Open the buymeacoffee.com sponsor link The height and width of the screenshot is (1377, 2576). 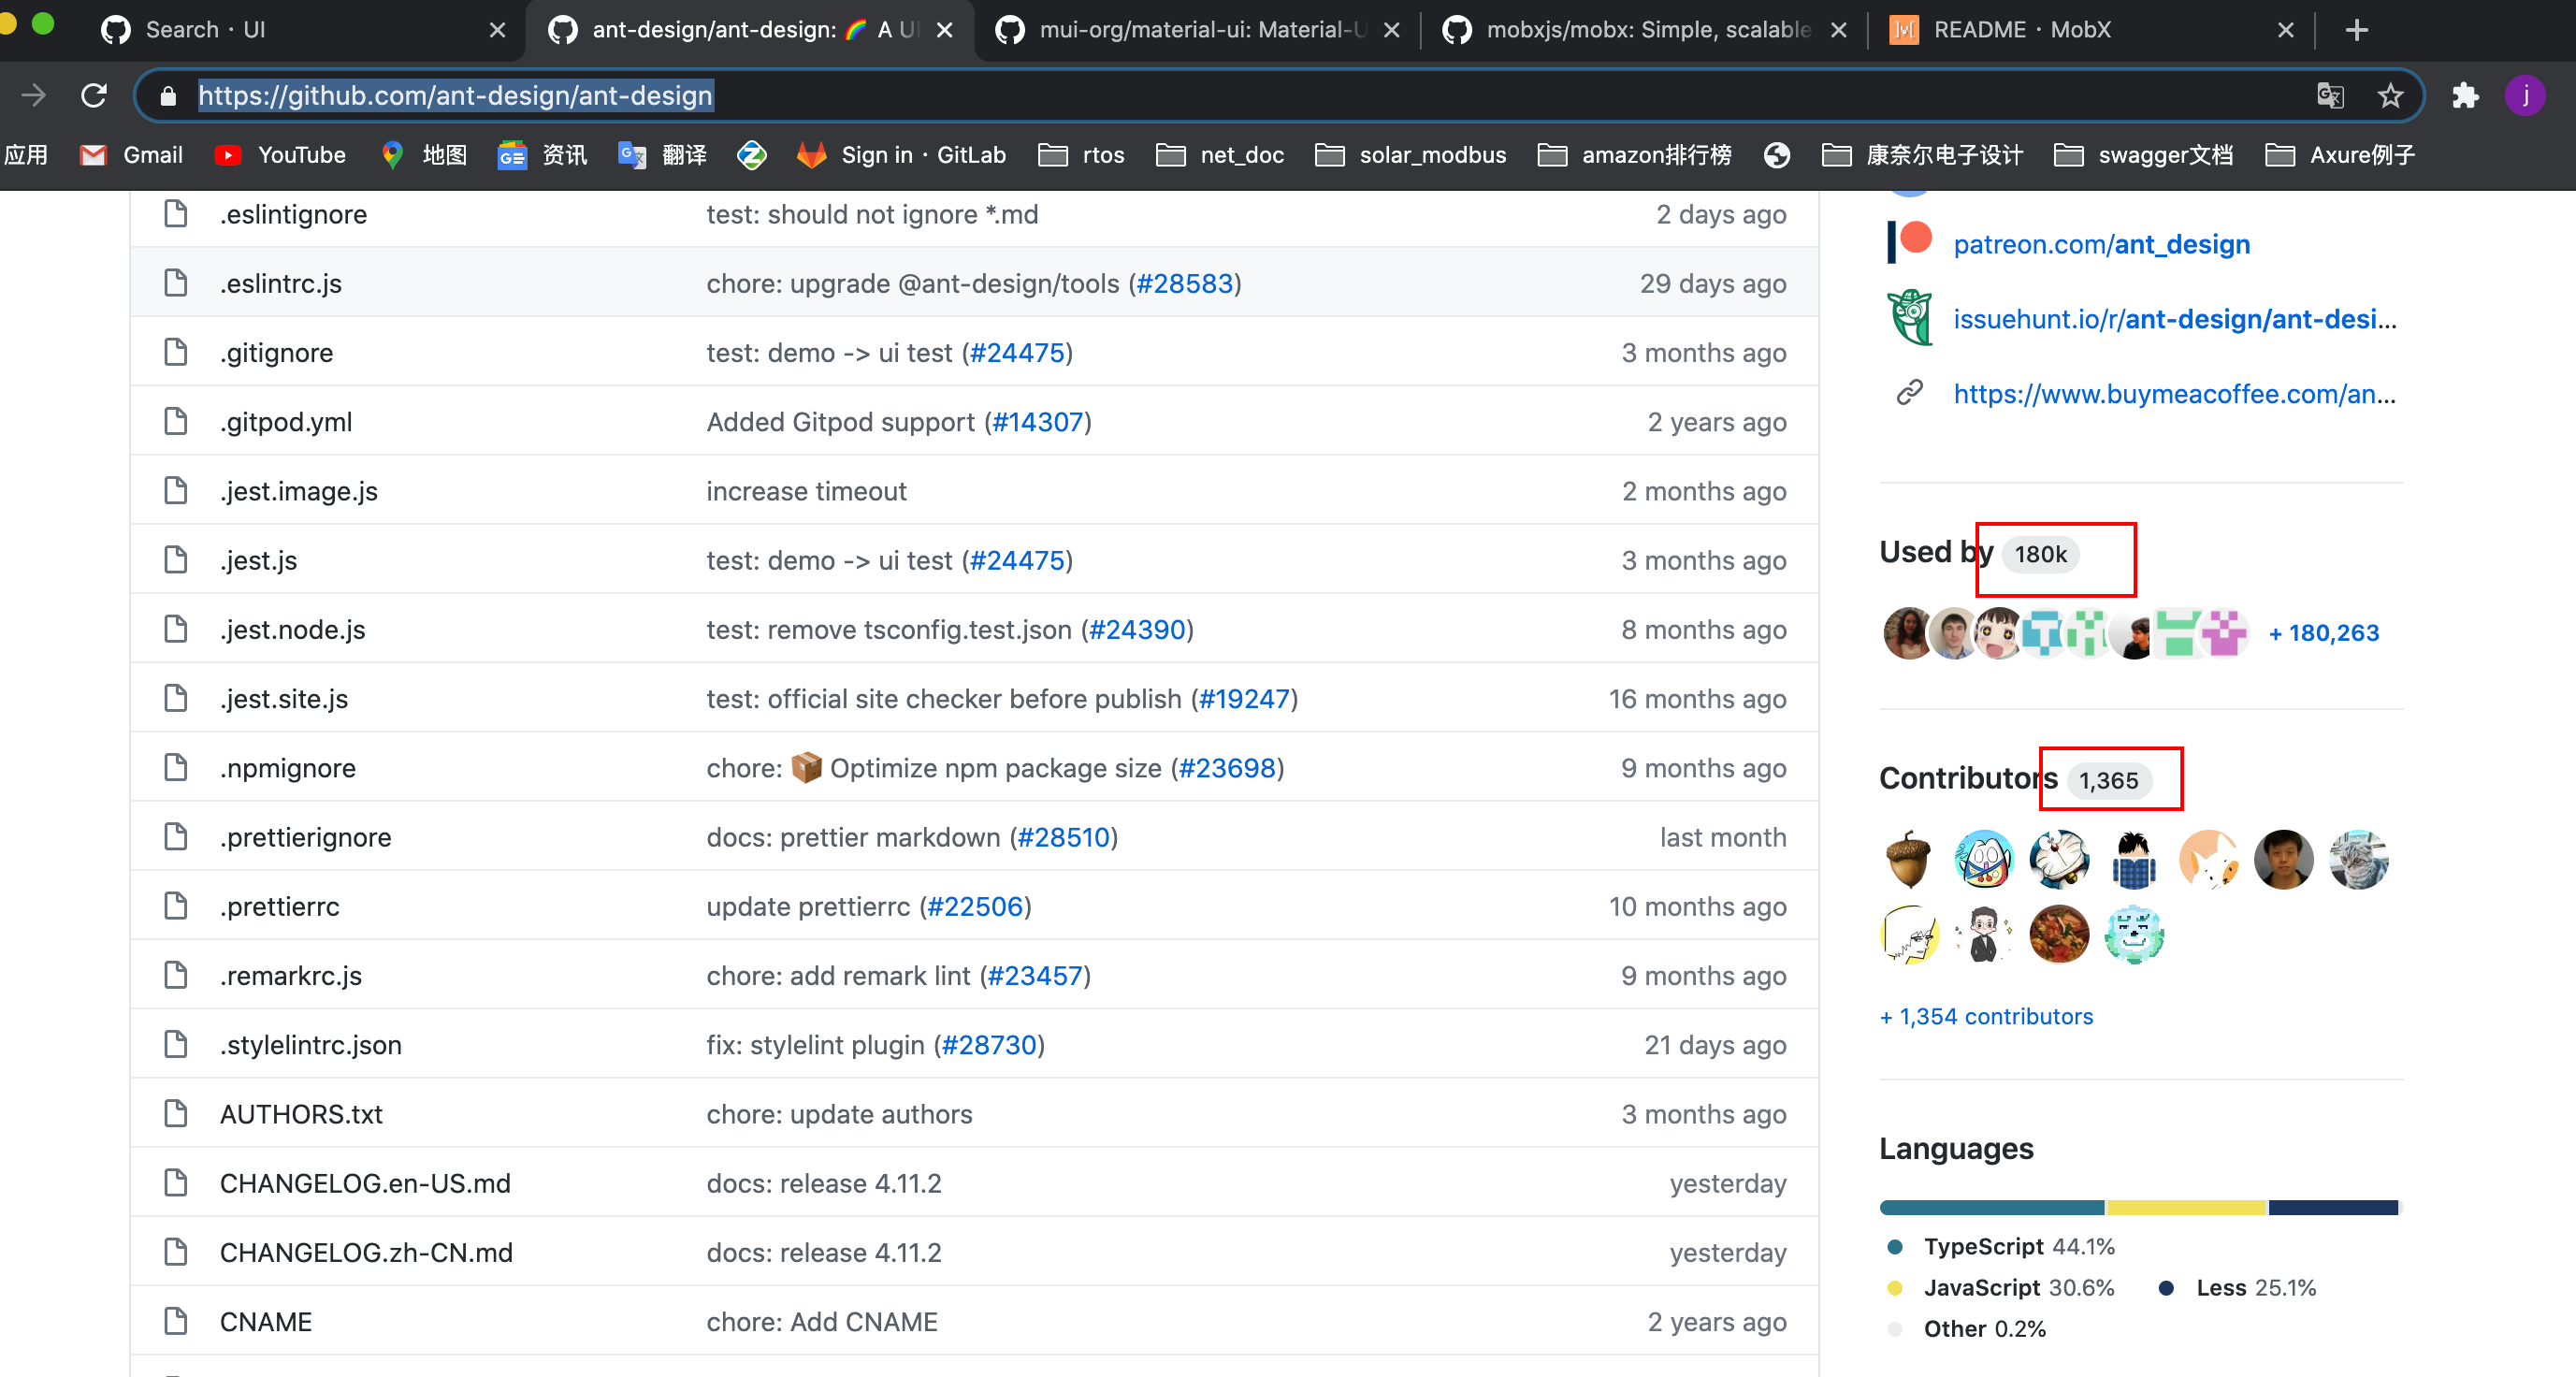click(x=2174, y=394)
